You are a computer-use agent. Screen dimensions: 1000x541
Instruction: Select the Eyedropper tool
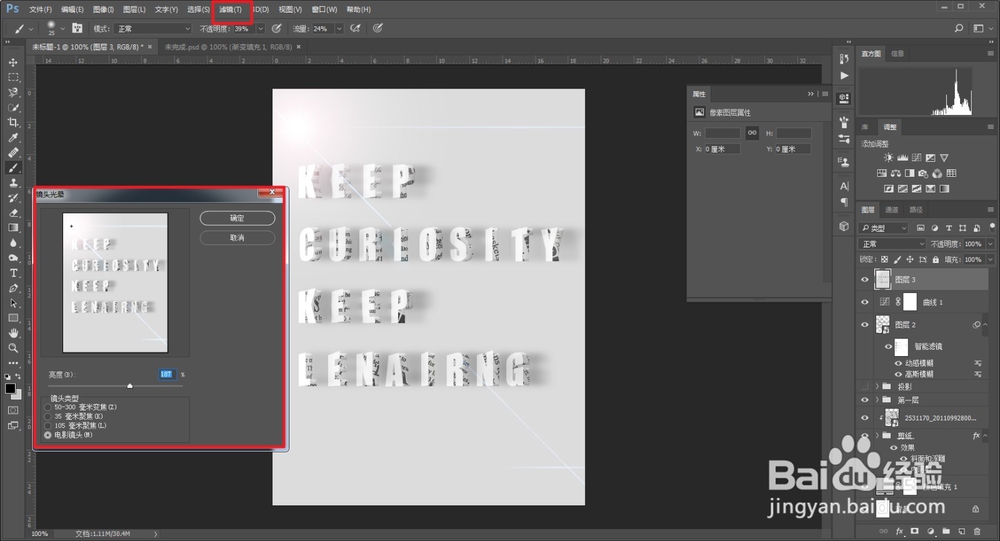click(13, 138)
